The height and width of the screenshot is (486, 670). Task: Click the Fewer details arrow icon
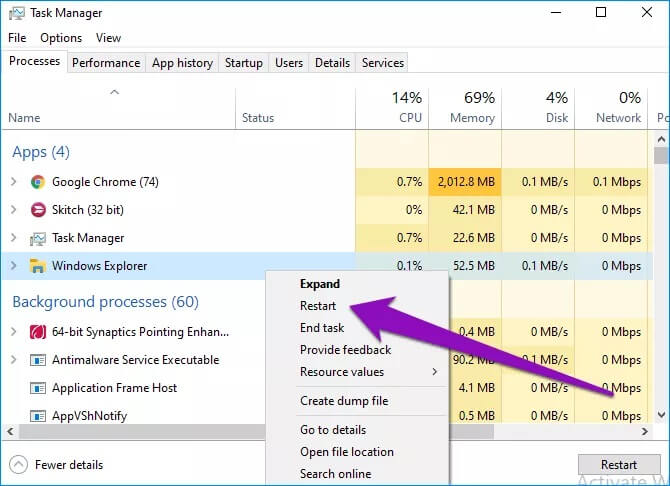[x=18, y=465]
